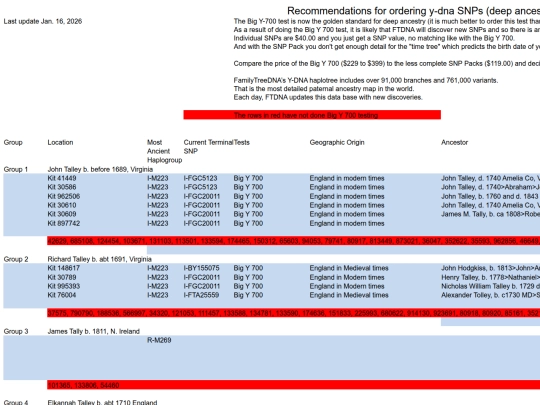Screen dimensions: 540x405
Task: Click the 'Ancestor' column header
Action: pos(455,143)
